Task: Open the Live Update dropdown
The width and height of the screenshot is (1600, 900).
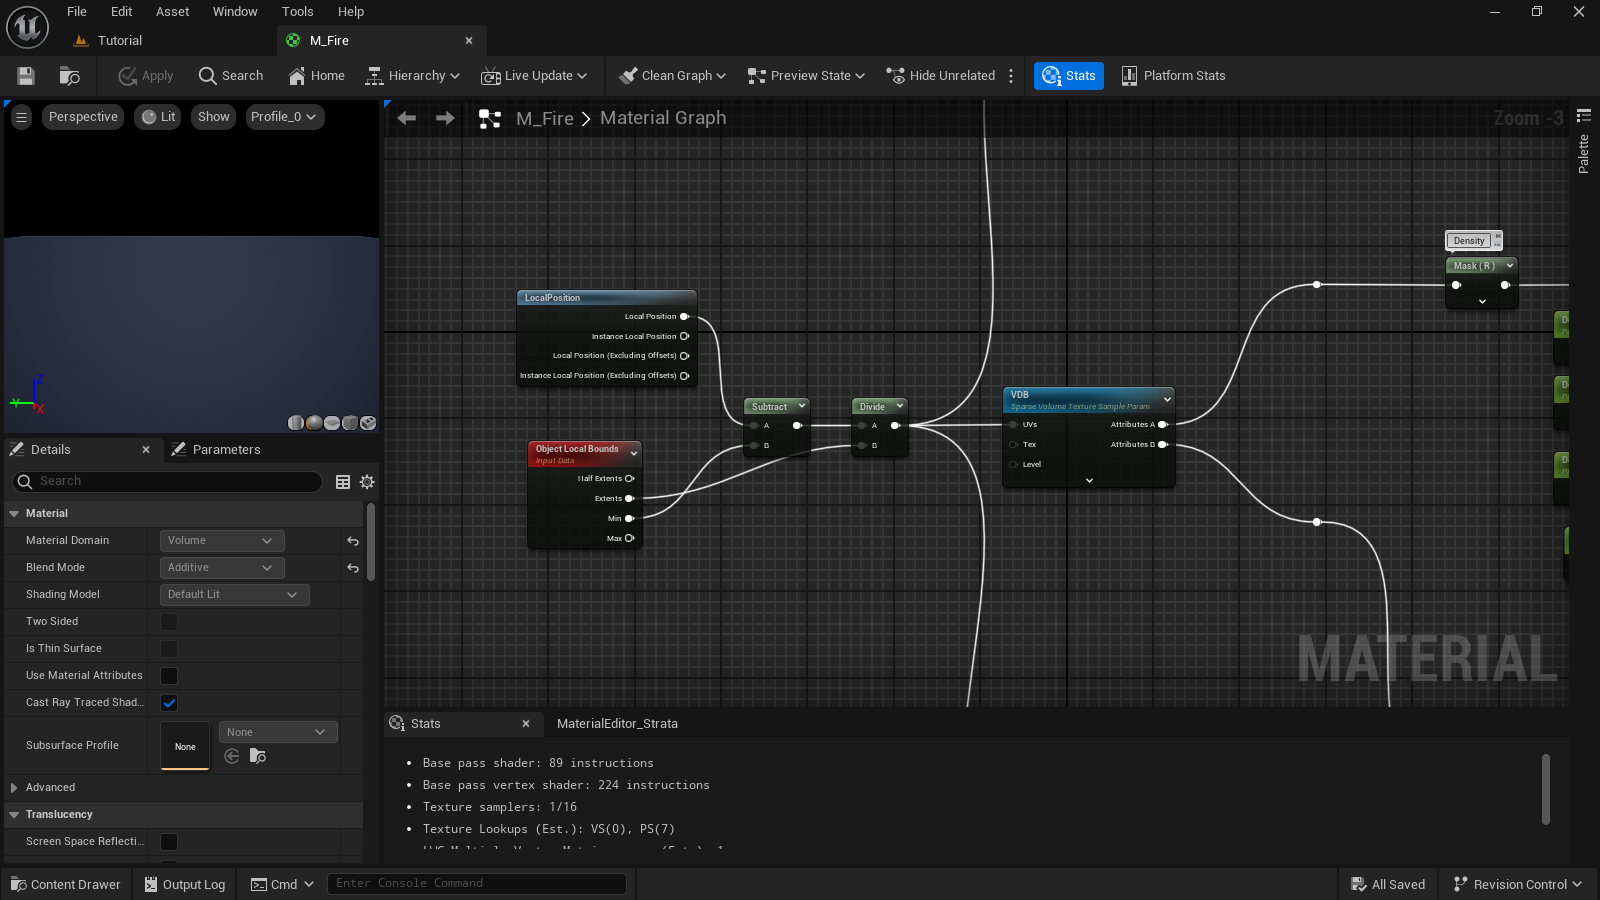Action: [534, 76]
